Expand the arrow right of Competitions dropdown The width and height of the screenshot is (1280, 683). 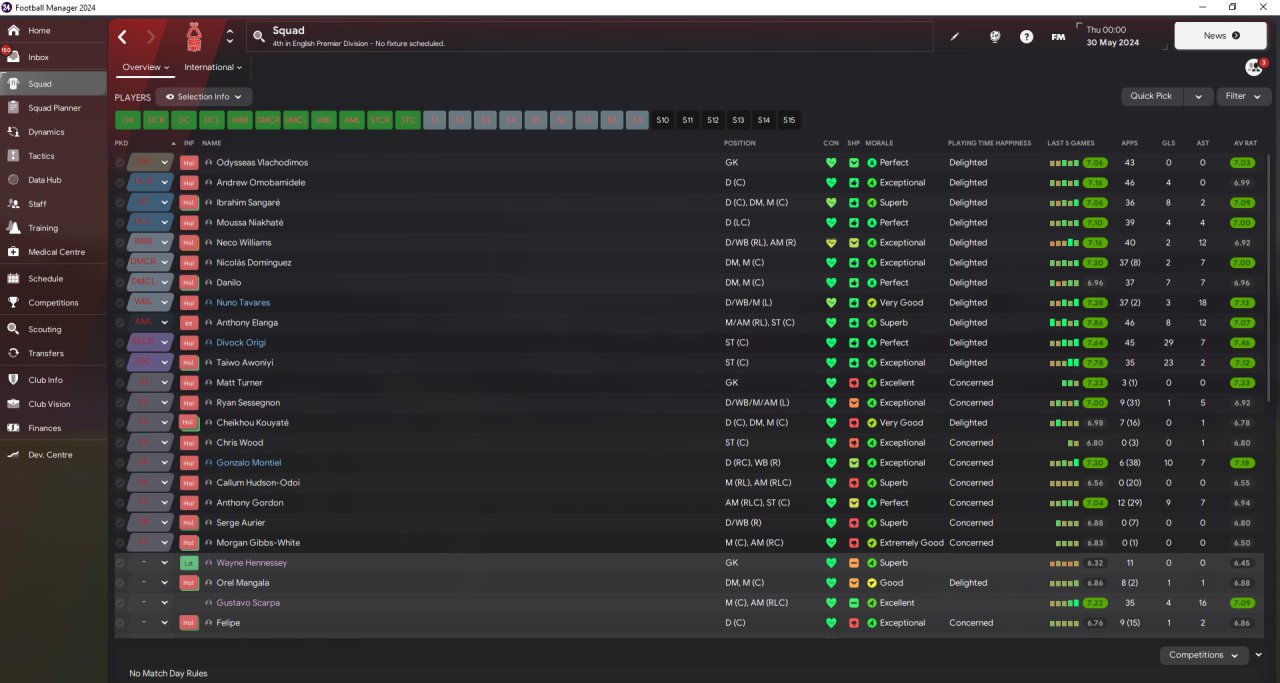point(1259,655)
